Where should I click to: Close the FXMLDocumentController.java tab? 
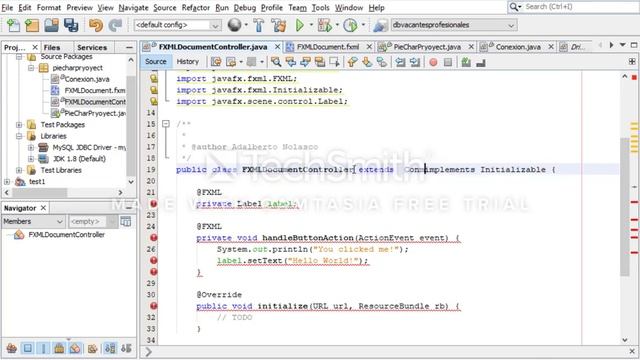pyautogui.click(x=277, y=47)
